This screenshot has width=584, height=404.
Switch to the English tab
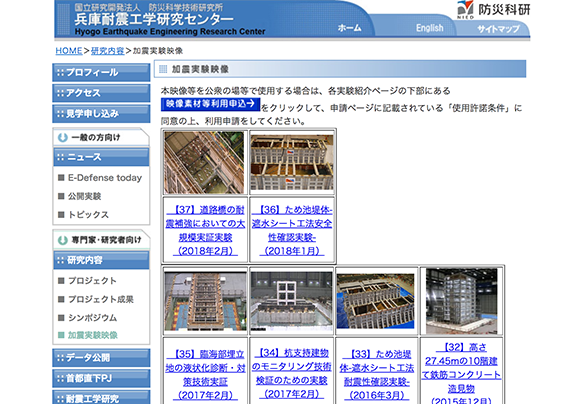tap(429, 28)
